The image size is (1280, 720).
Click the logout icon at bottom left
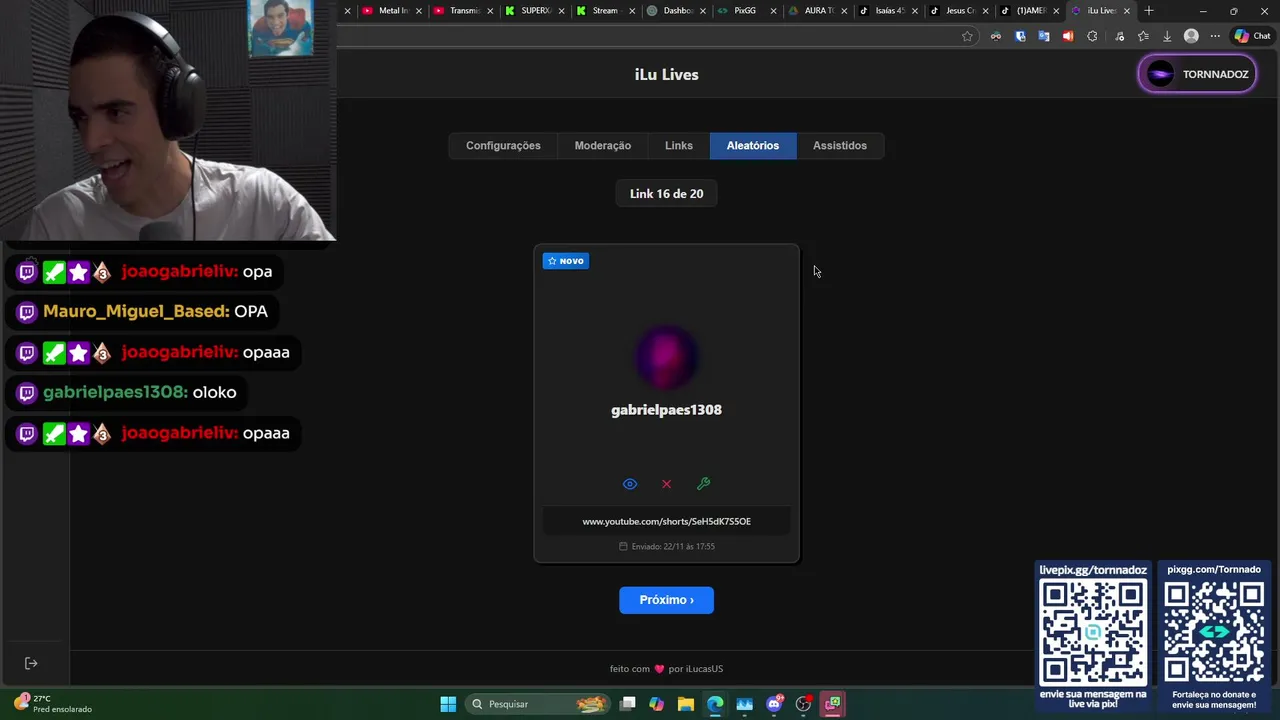(31, 663)
